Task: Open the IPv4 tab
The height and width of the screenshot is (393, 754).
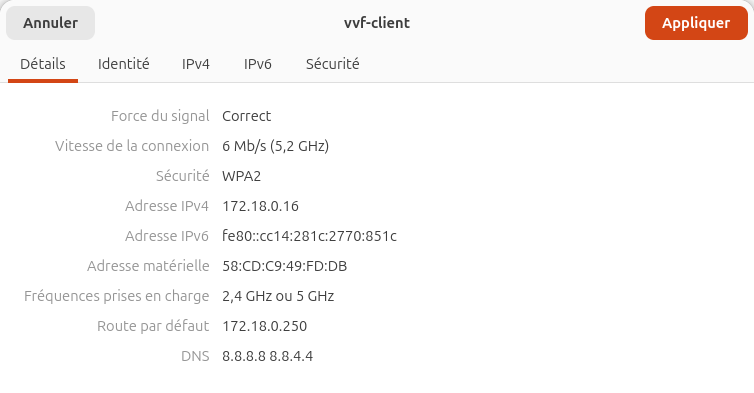Action: click(196, 64)
